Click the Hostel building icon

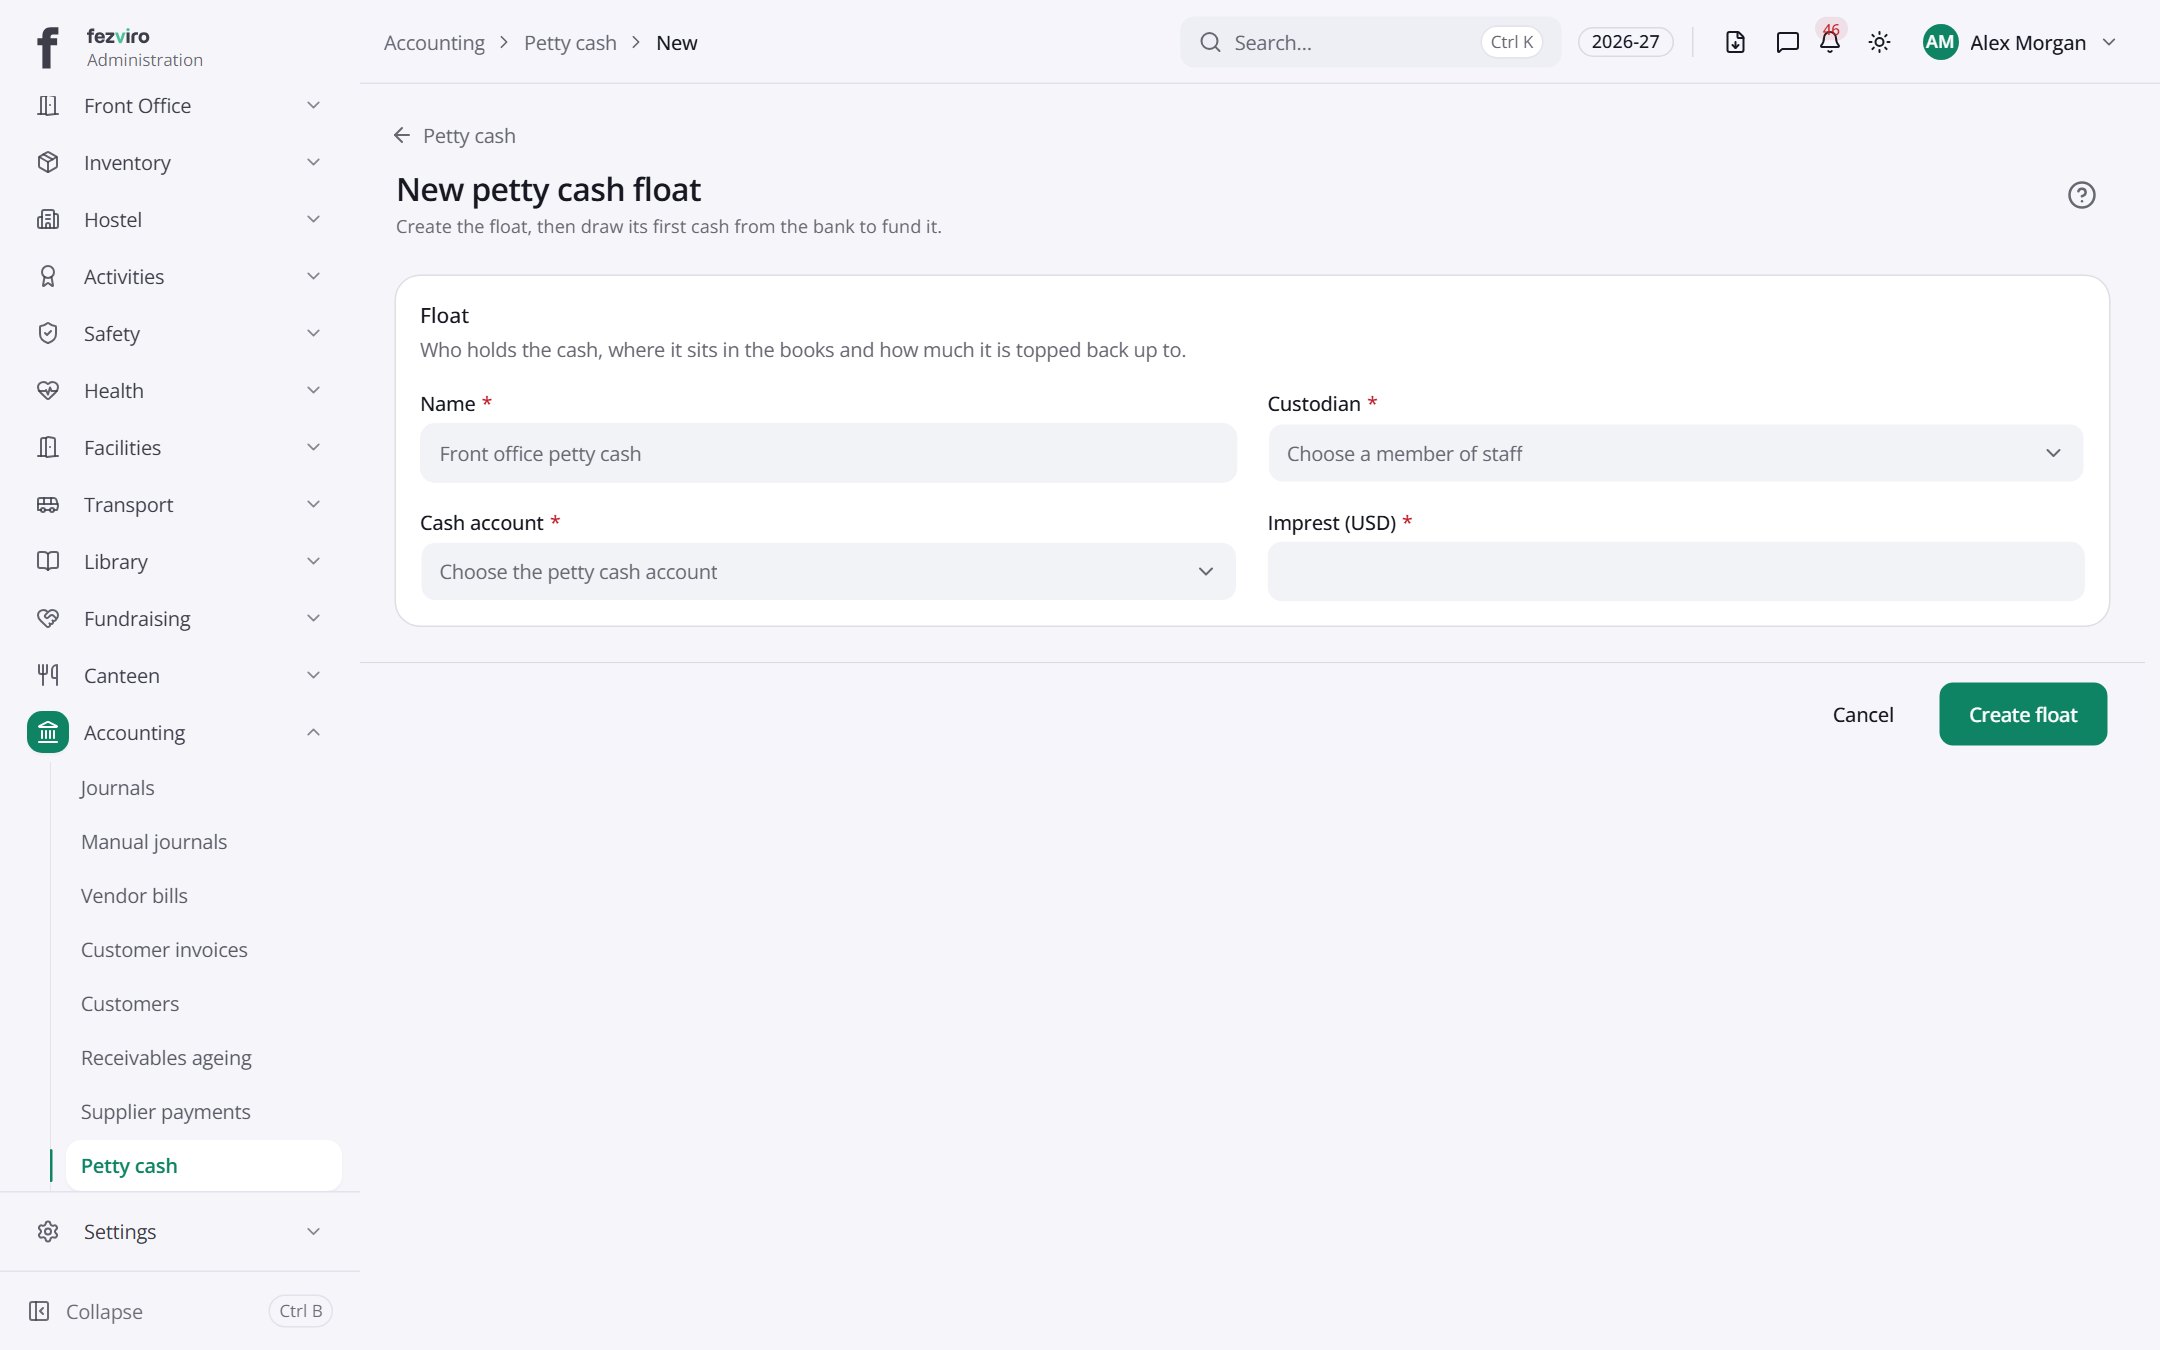48,219
